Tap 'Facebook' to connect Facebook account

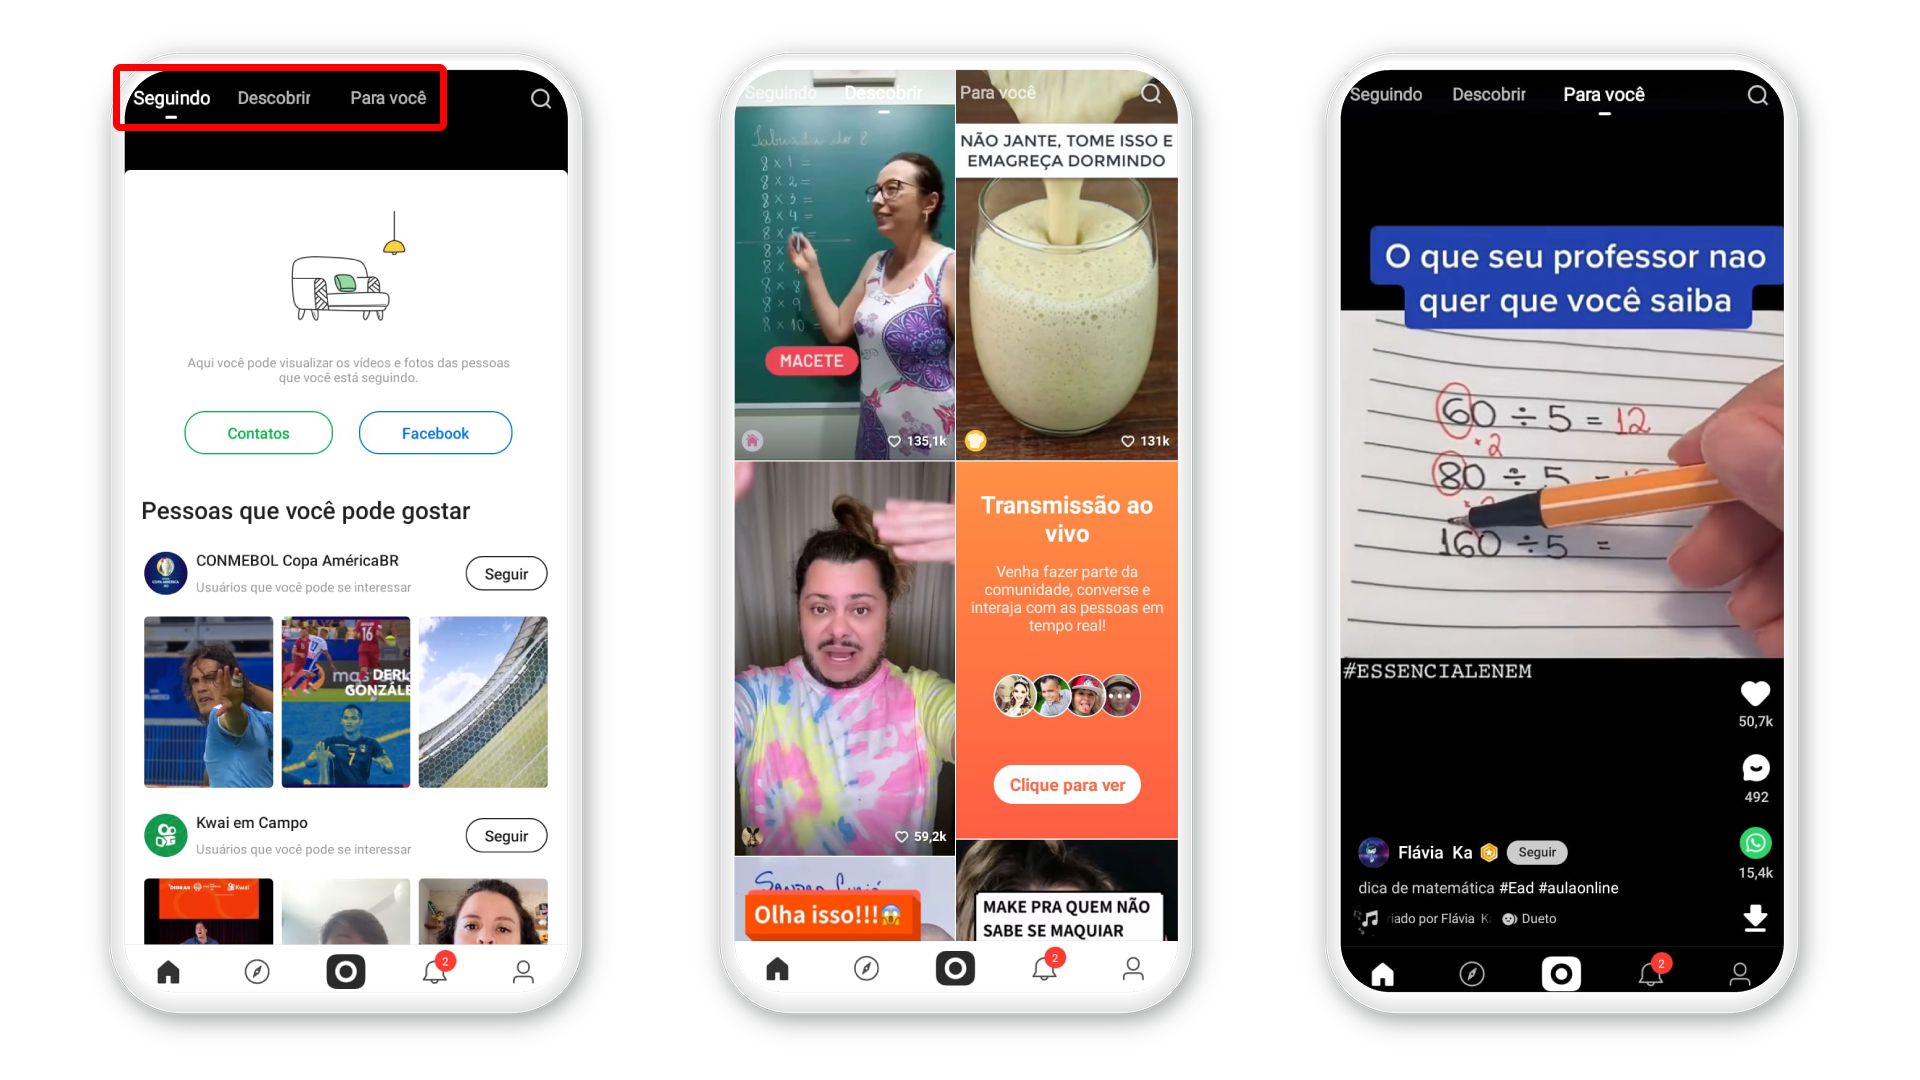click(435, 433)
